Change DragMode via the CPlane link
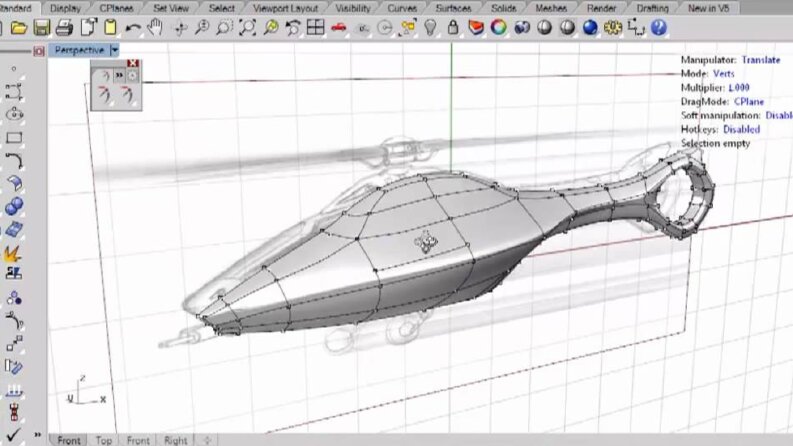 748,102
